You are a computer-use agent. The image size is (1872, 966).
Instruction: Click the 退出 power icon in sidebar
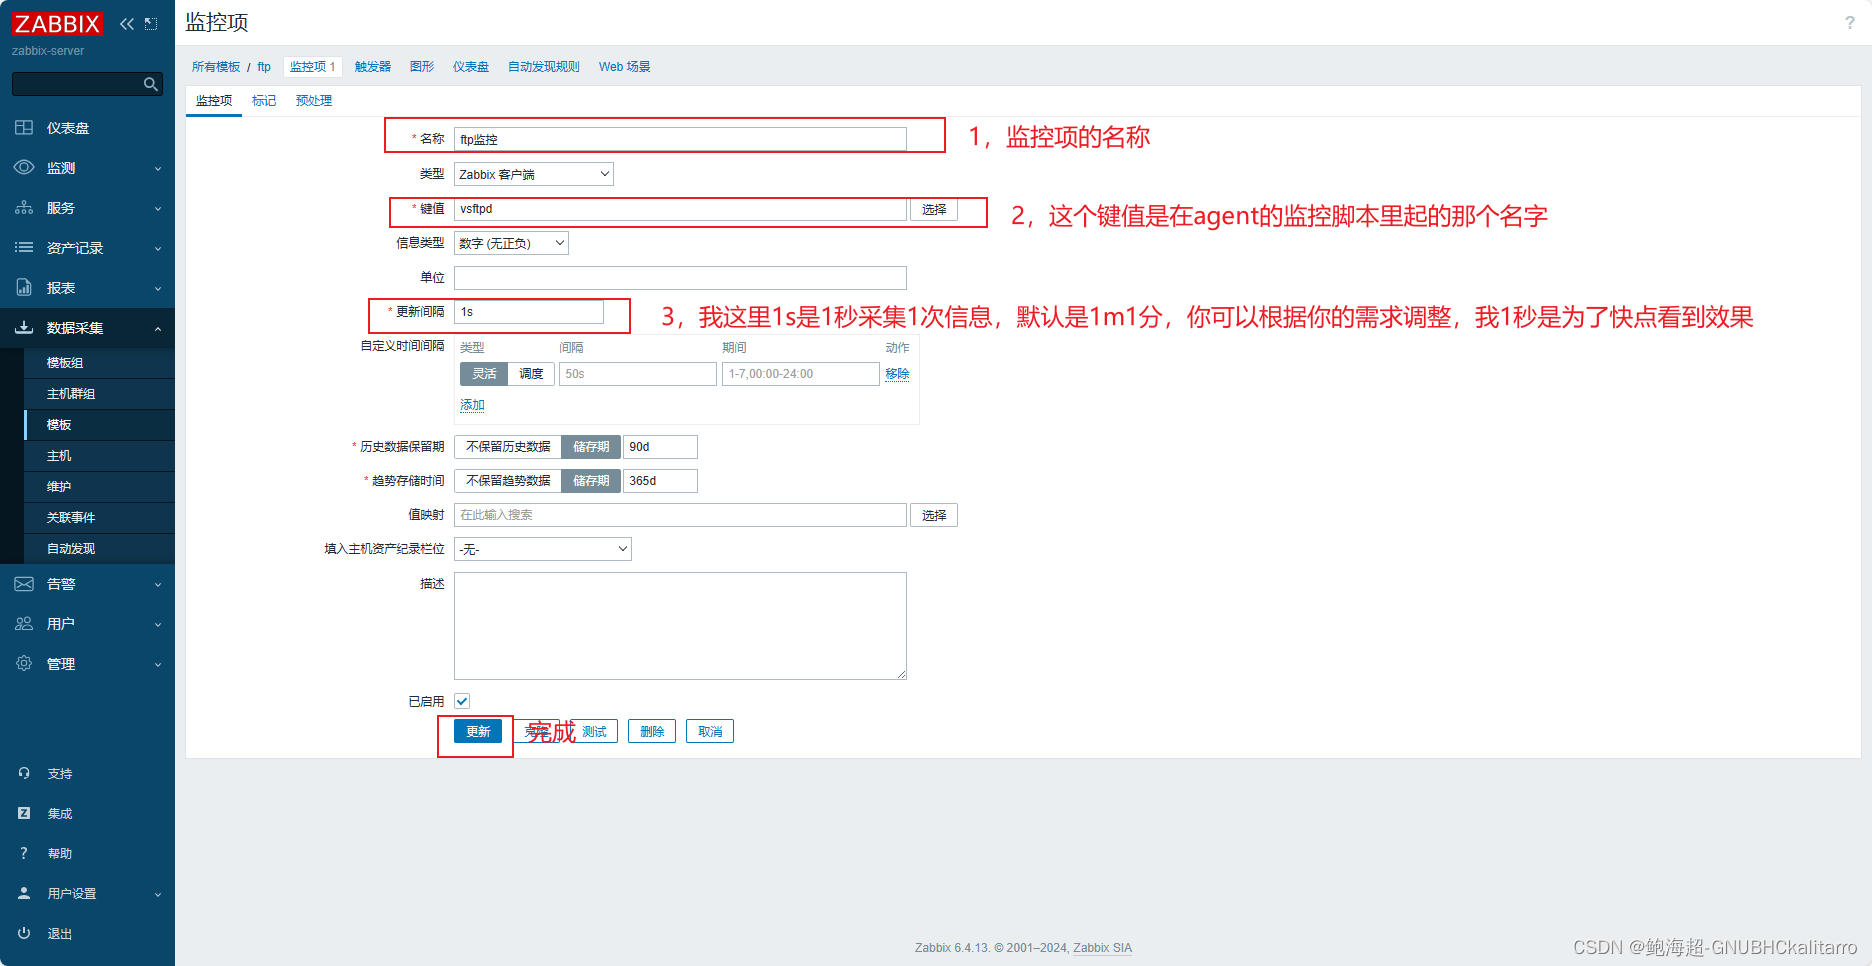point(24,934)
